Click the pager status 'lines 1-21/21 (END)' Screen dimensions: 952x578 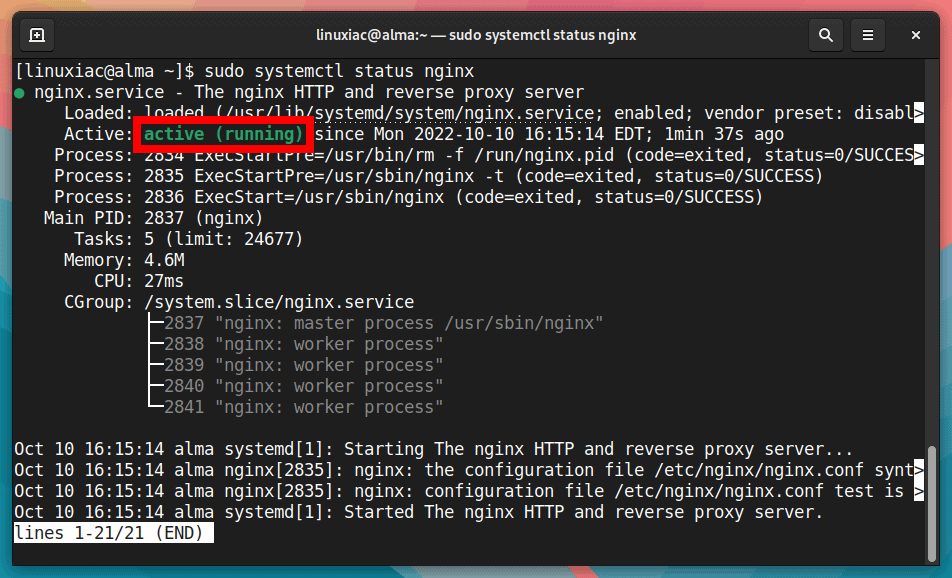[x=114, y=533]
